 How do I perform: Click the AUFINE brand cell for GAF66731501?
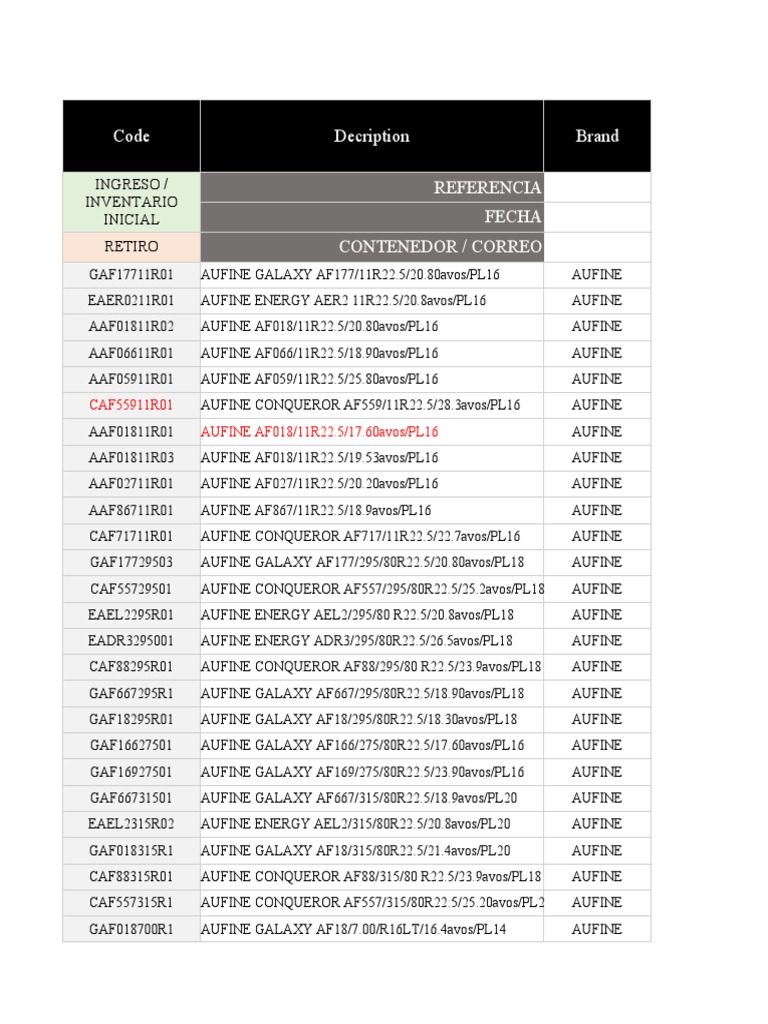597,798
